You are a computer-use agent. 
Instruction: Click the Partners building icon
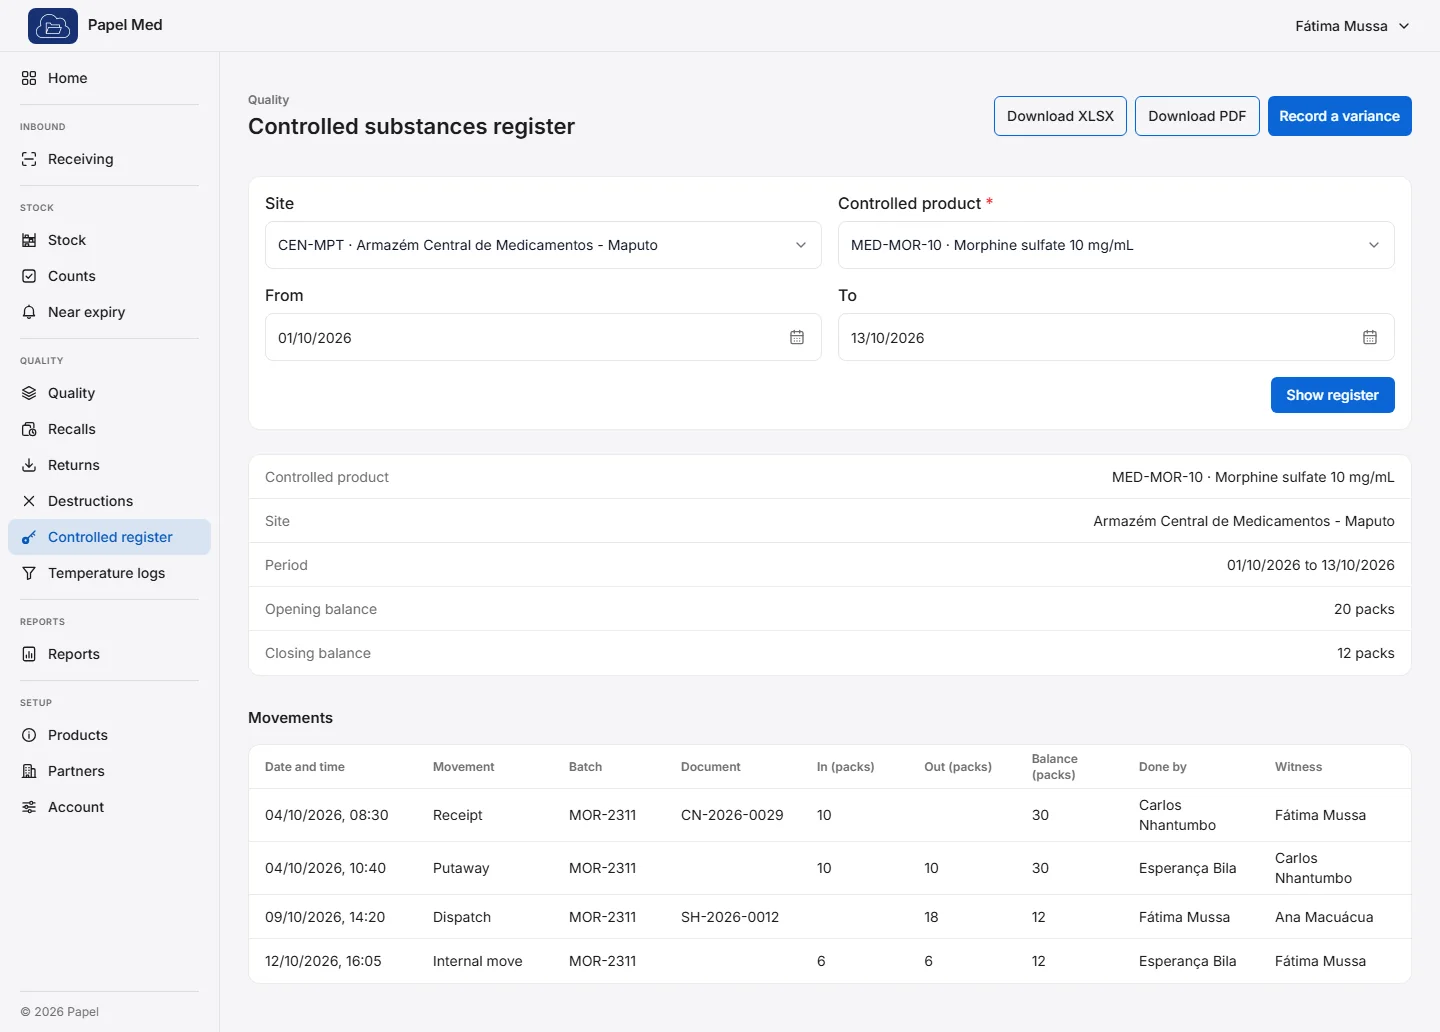click(29, 771)
